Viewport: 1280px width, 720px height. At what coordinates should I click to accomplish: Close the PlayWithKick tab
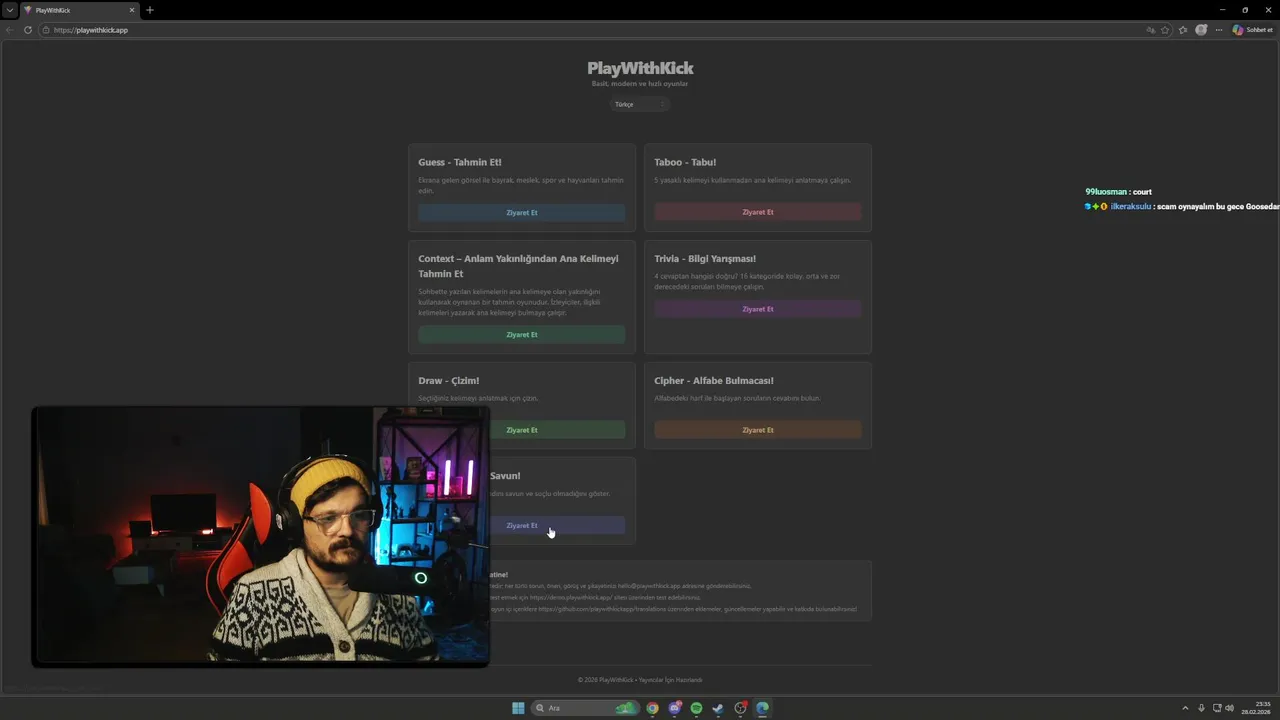pyautogui.click(x=131, y=10)
